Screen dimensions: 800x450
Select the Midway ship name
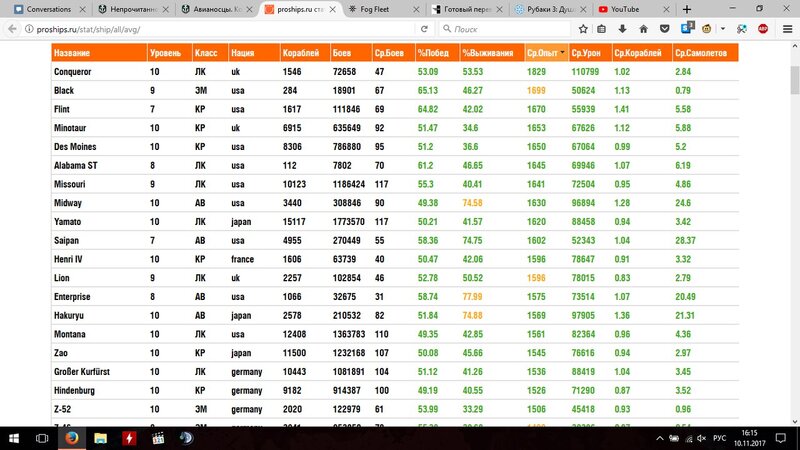point(68,203)
